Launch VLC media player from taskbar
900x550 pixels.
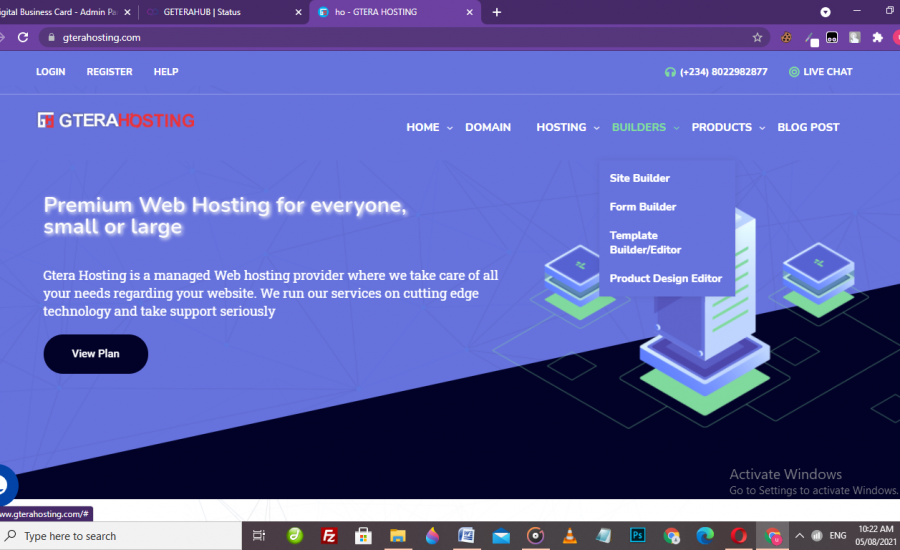pyautogui.click(x=569, y=536)
